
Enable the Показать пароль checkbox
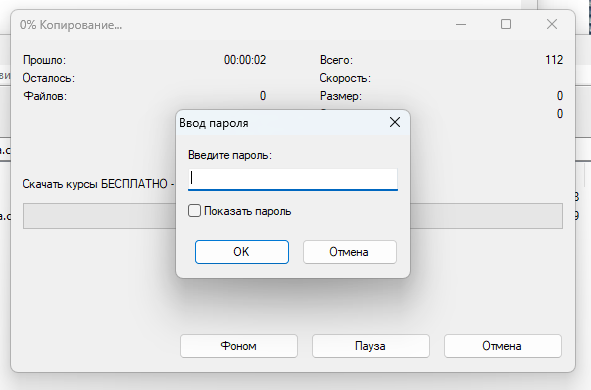194,211
